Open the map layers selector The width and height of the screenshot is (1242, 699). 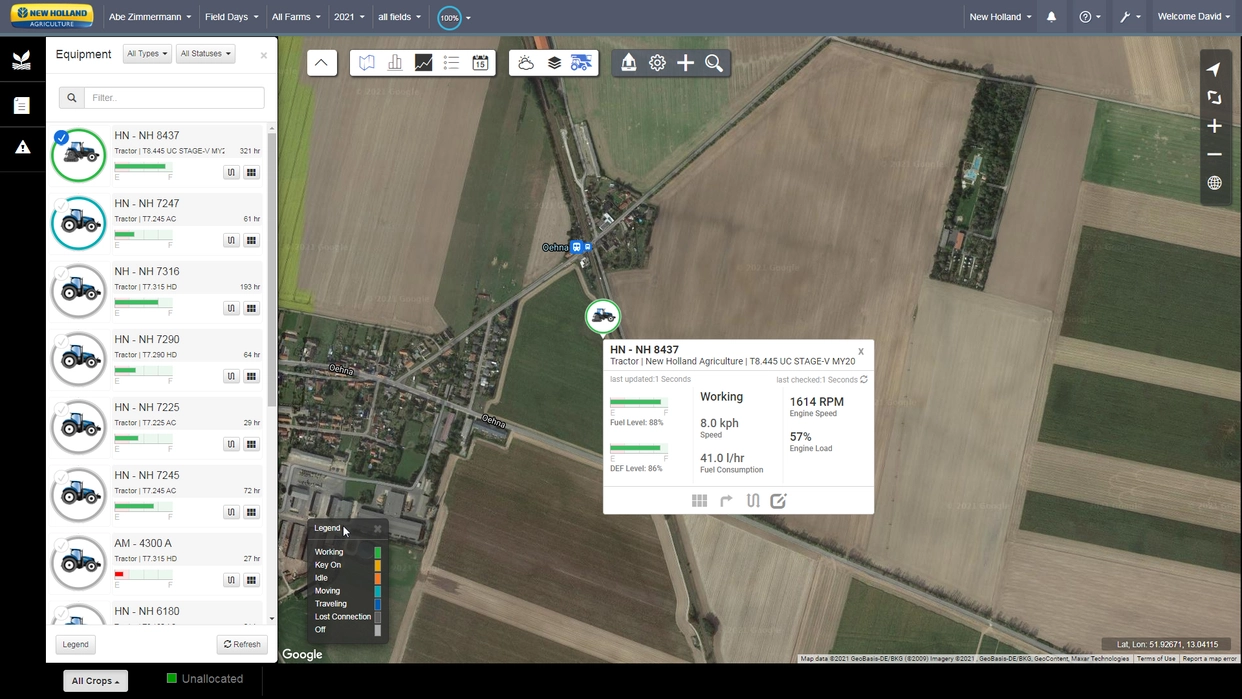554,62
